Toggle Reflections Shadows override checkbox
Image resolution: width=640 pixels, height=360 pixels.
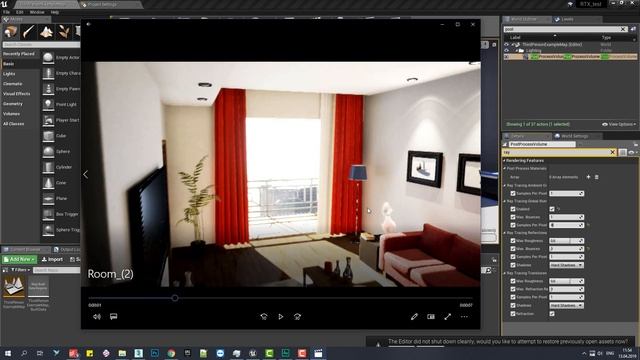coord(513,265)
